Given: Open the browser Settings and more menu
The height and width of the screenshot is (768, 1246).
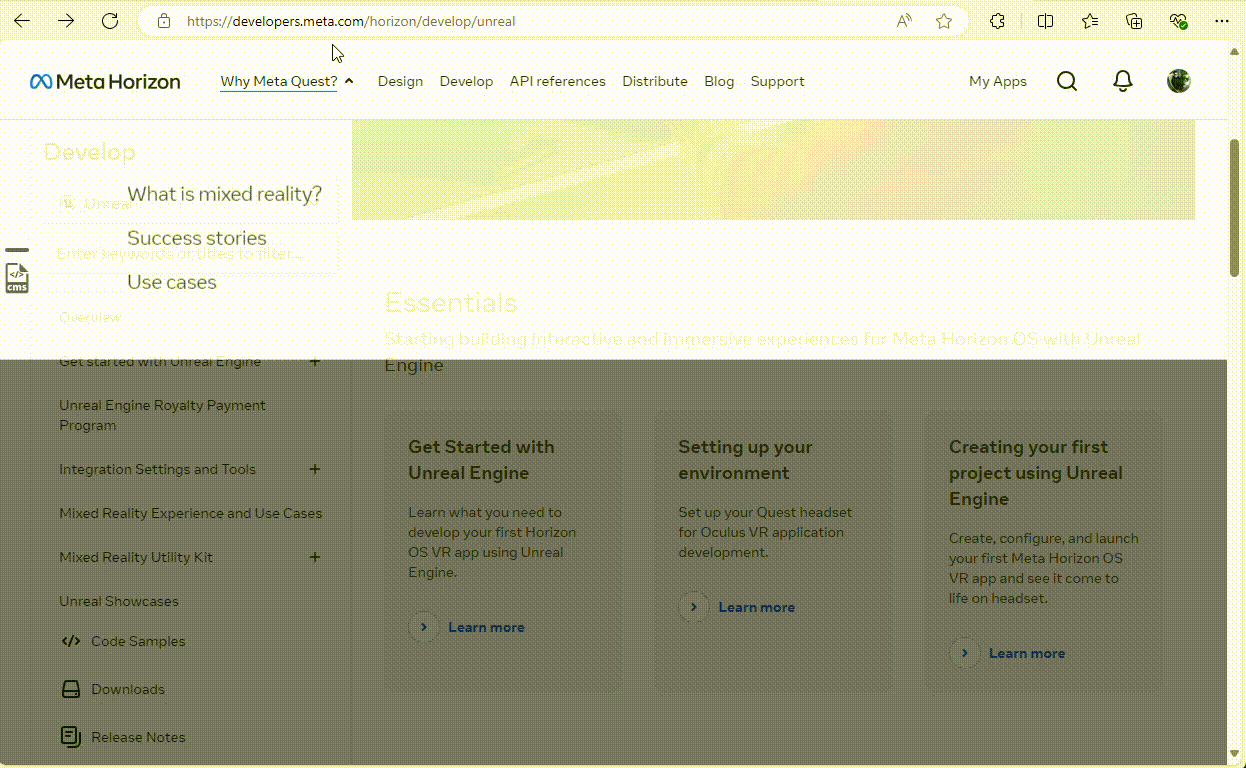Looking at the screenshot, I should click(x=1222, y=21).
